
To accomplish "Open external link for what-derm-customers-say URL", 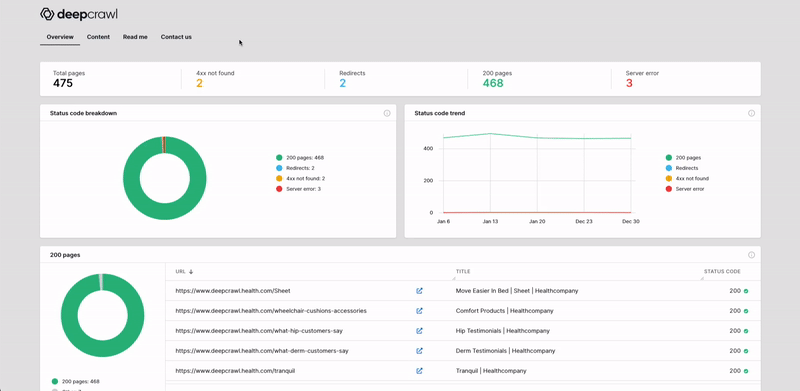I will coord(419,351).
